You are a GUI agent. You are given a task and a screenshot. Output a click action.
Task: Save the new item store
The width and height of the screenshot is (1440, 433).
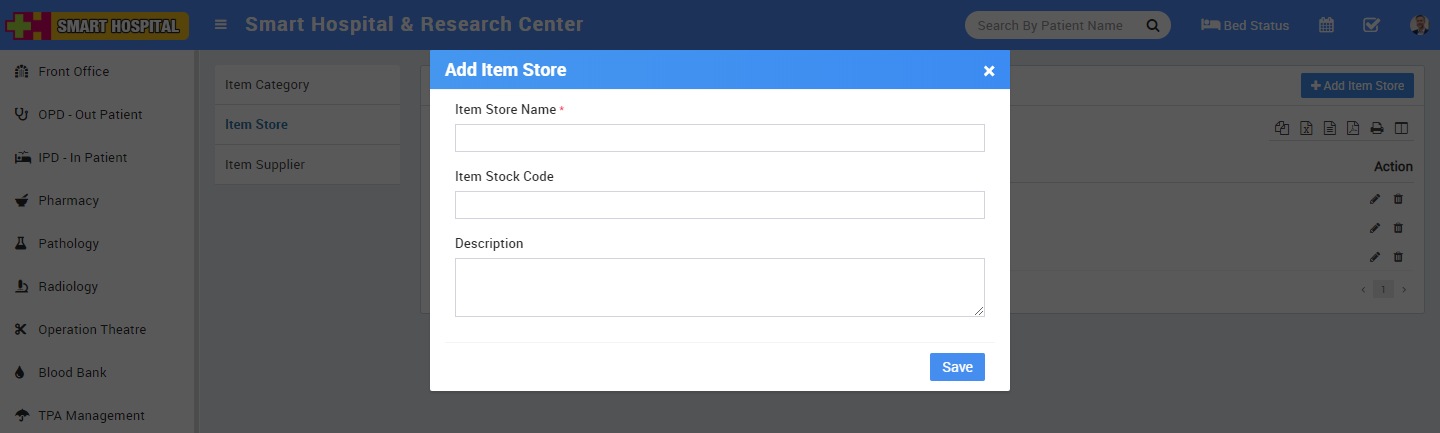click(x=957, y=367)
